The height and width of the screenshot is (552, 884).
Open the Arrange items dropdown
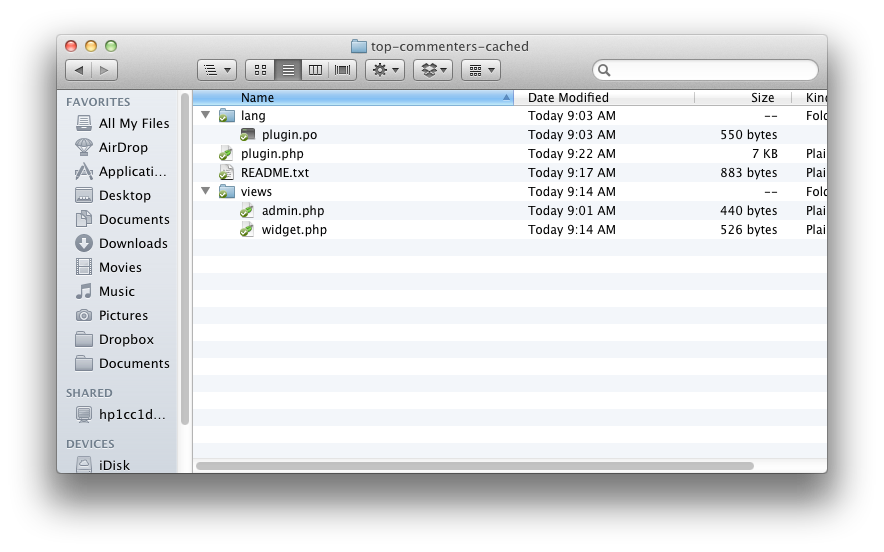coord(481,70)
